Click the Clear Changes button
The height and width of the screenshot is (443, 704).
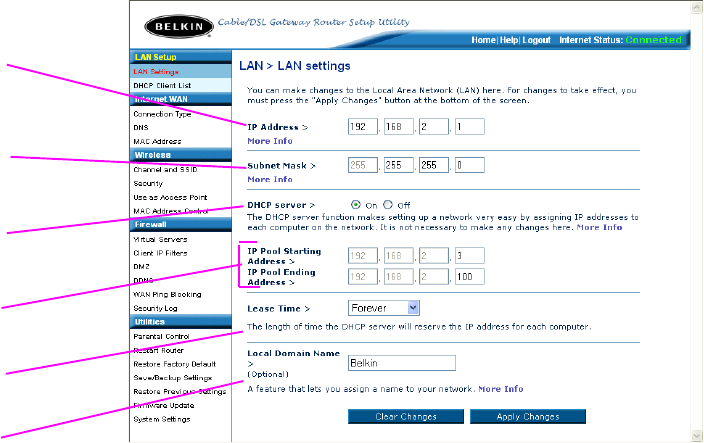406,417
